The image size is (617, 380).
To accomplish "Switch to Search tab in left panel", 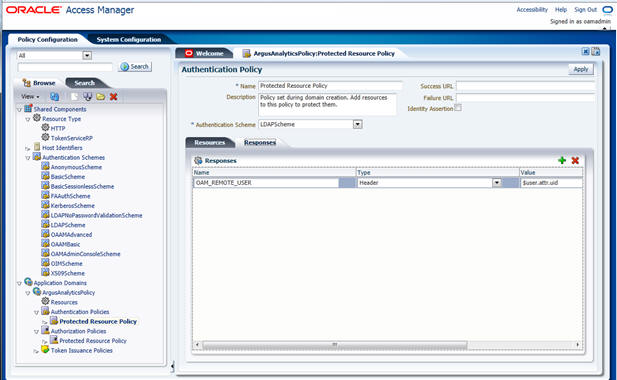I will click(85, 83).
